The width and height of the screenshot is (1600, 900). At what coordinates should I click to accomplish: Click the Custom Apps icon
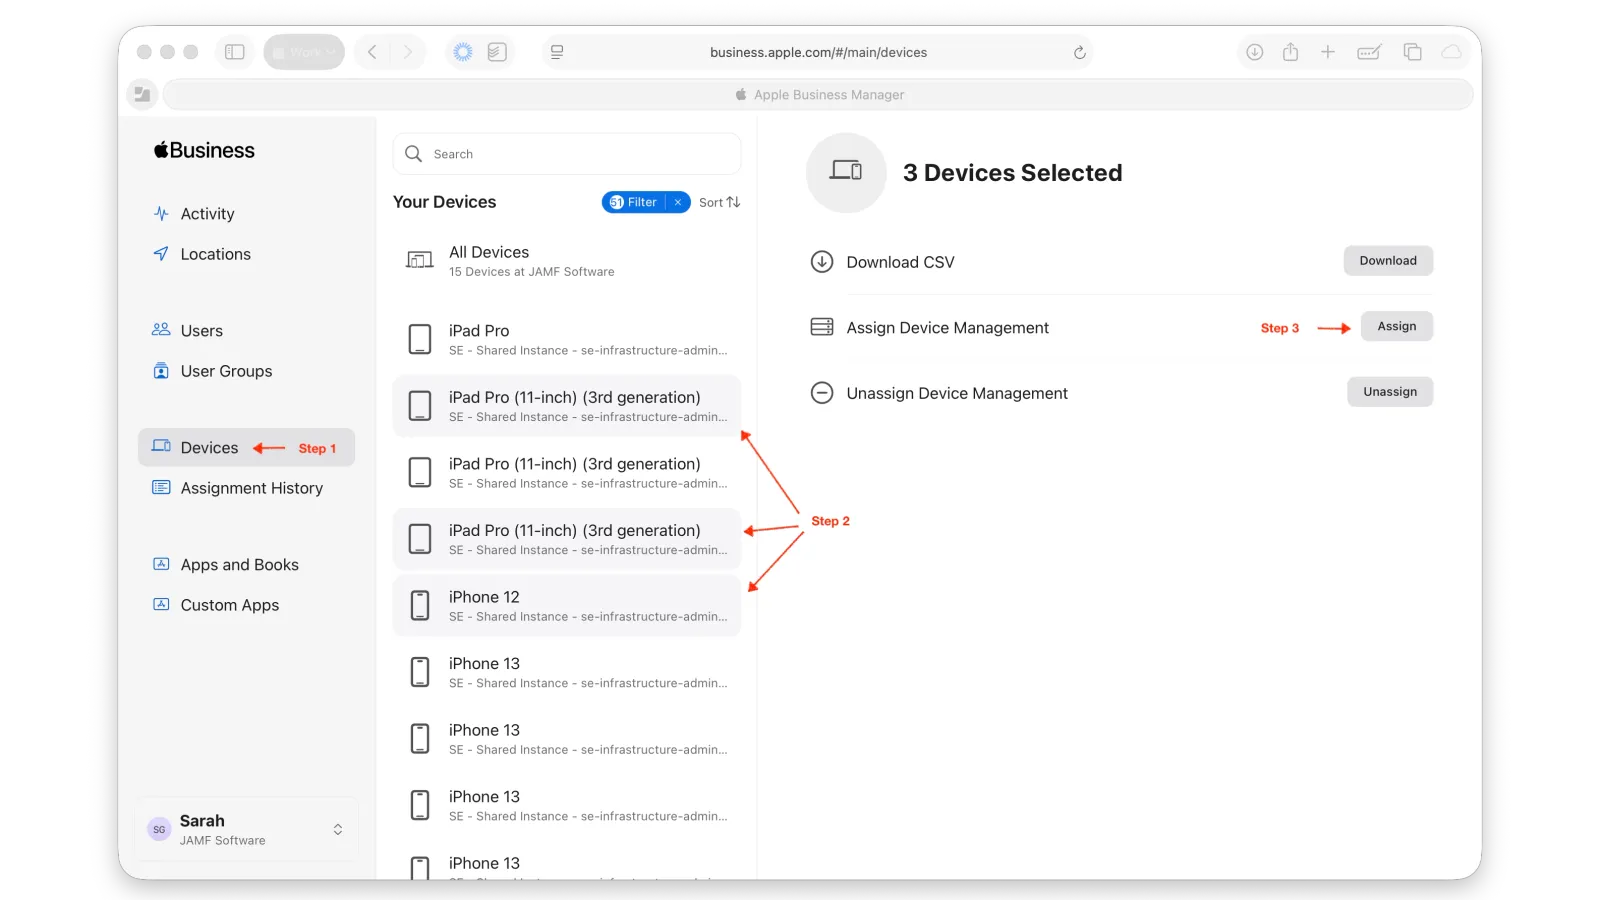[x=161, y=604]
